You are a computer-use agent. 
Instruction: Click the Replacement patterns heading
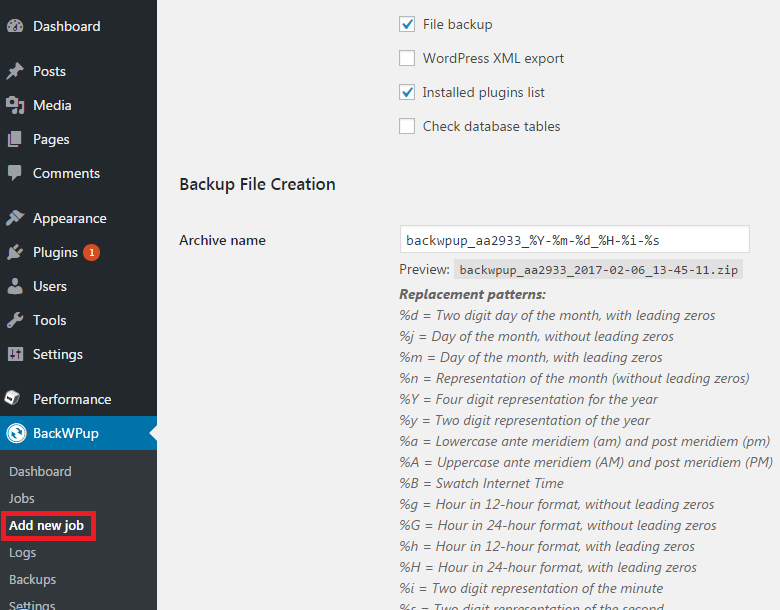click(x=473, y=294)
